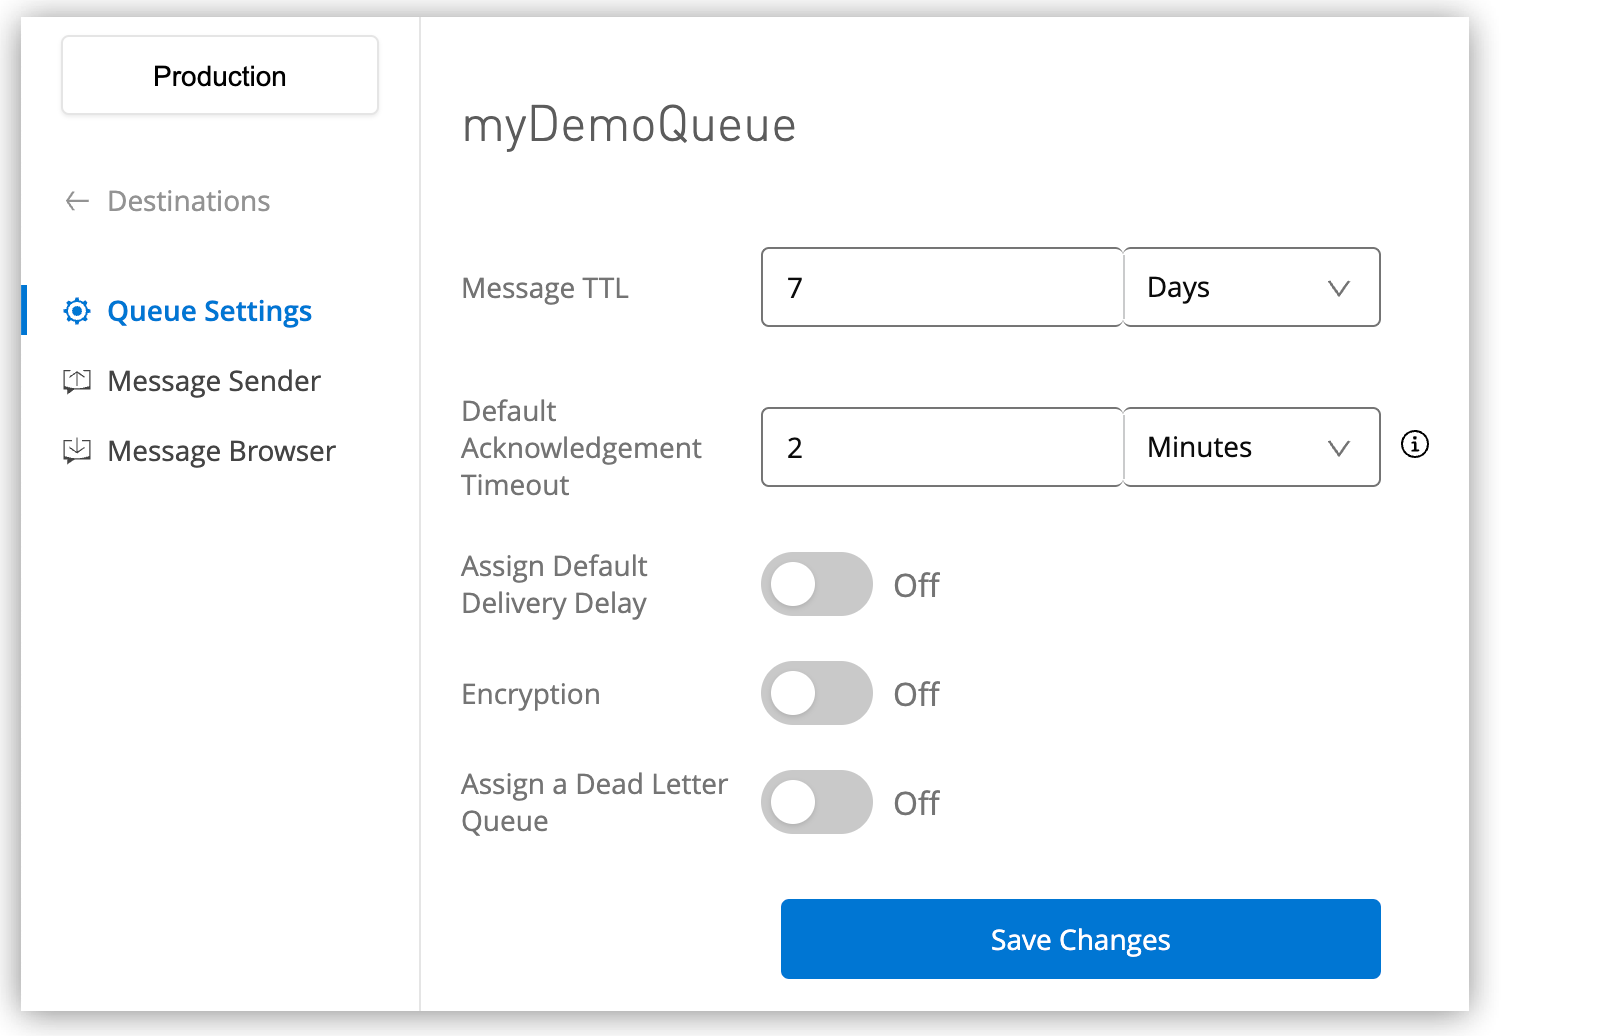Enable Assign Default Delivery Delay

(x=816, y=584)
